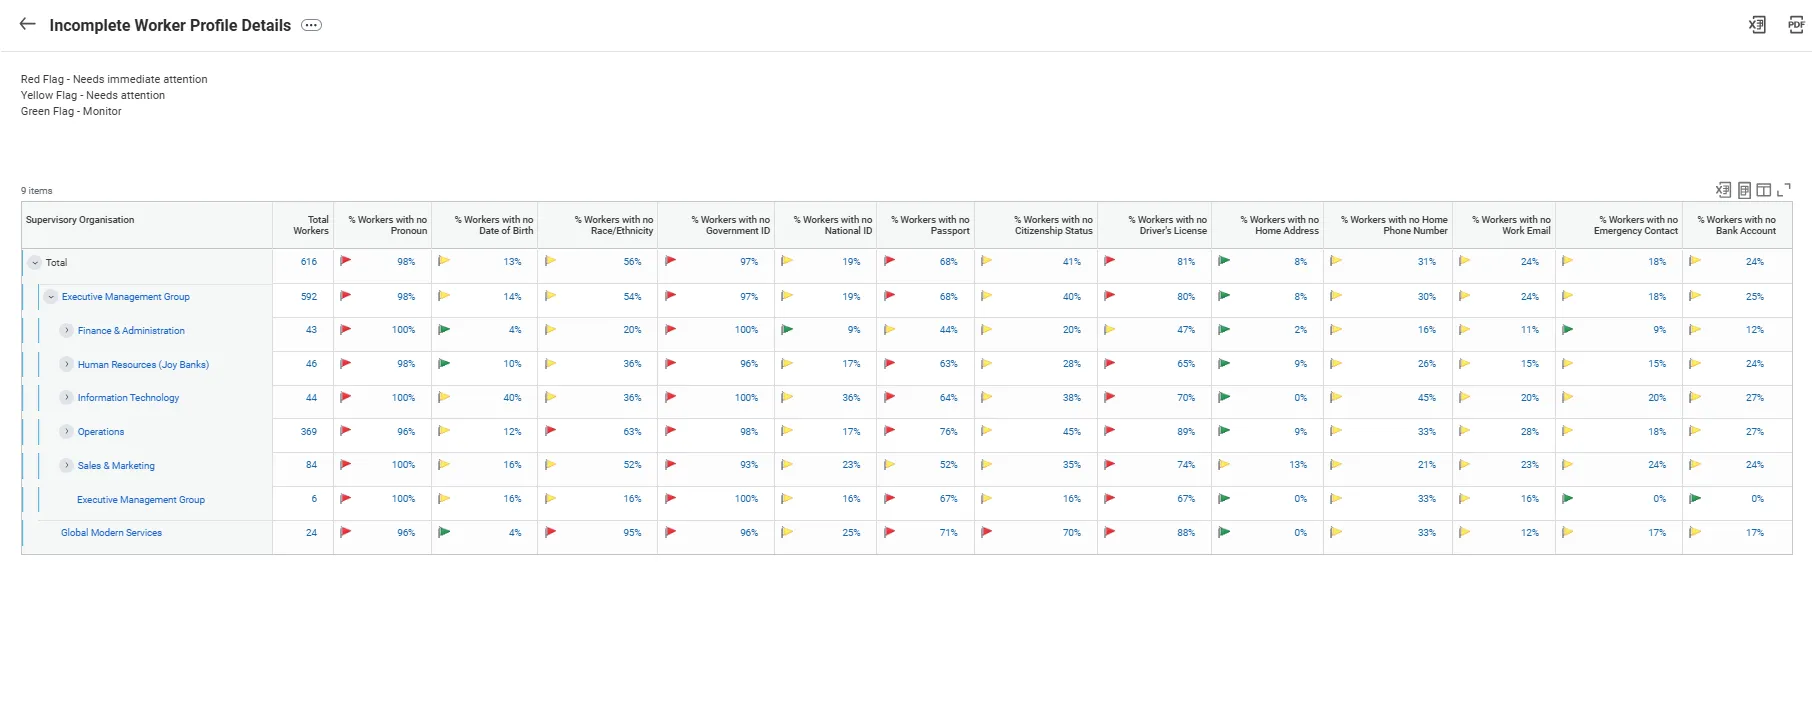Collapse the Total row
Image resolution: width=1812 pixels, height=710 pixels.
pos(35,263)
